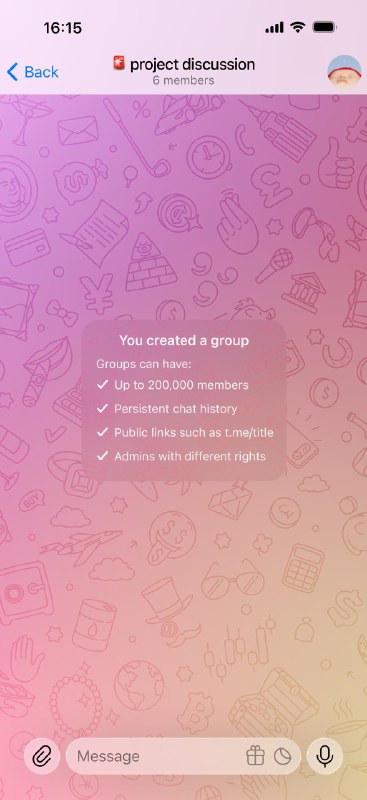The height and width of the screenshot is (800, 367).
Task: Click the timer icon beside the gift icon
Action: point(282,756)
